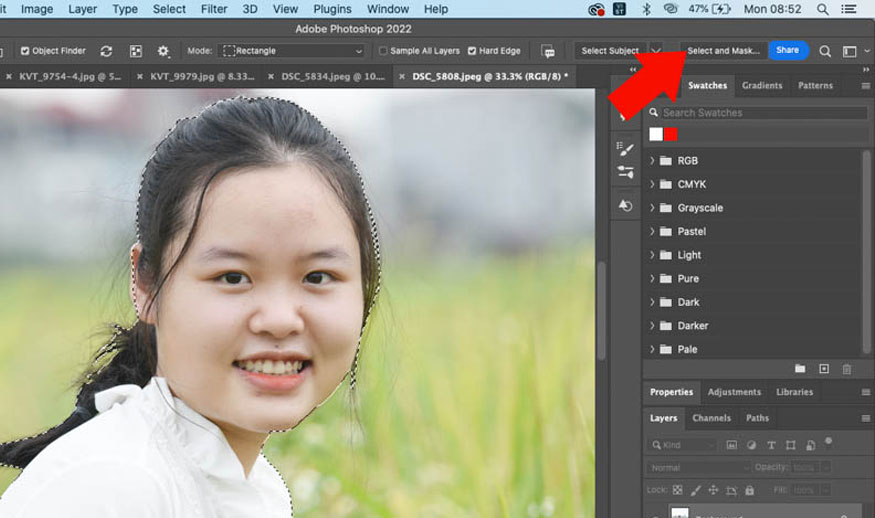Open the Properties panel menu
This screenshot has height=518, width=875.
click(x=866, y=392)
